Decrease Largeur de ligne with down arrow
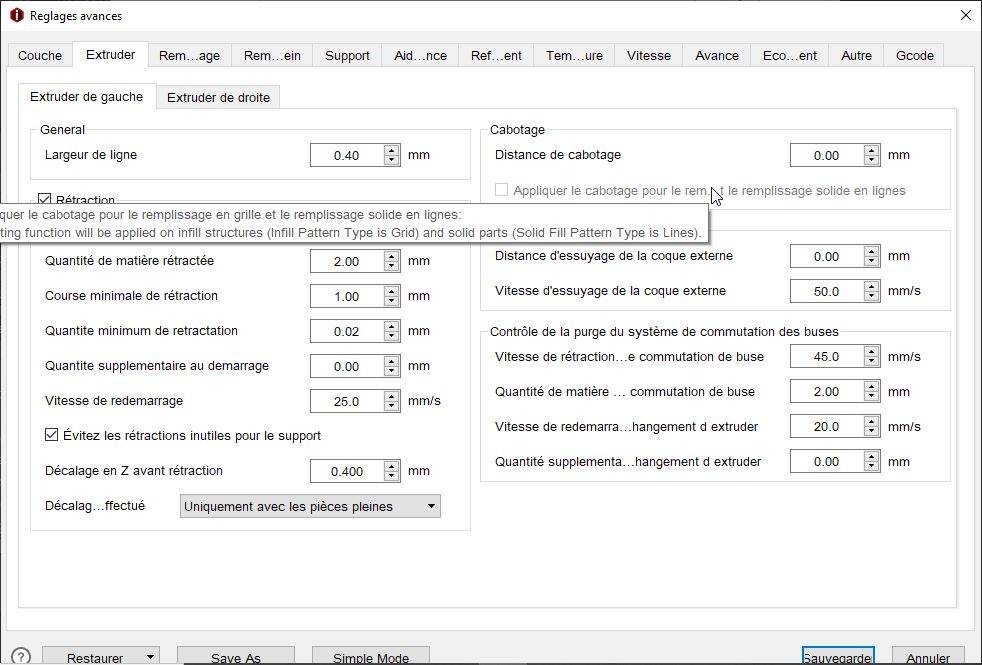Screen dimensions: 982x665 coord(392,160)
